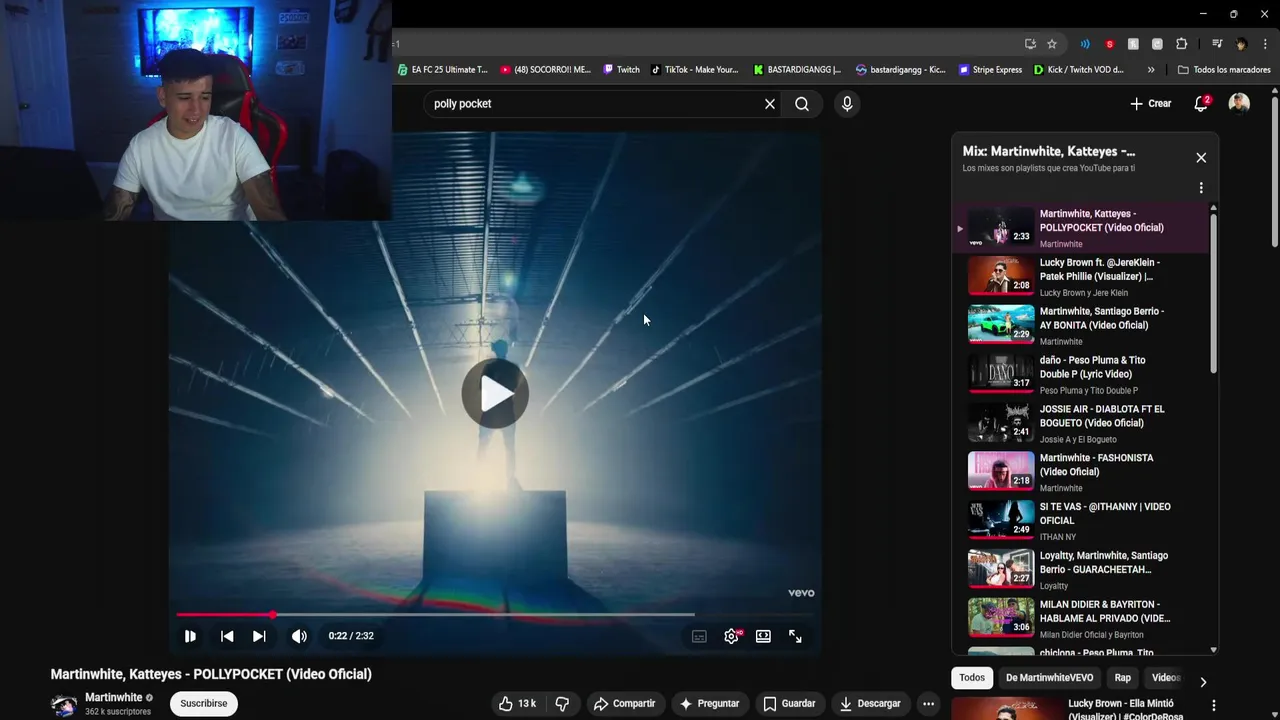The width and height of the screenshot is (1280, 720).
Task: Expand hidden bookmarks chevron
Action: (1151, 70)
